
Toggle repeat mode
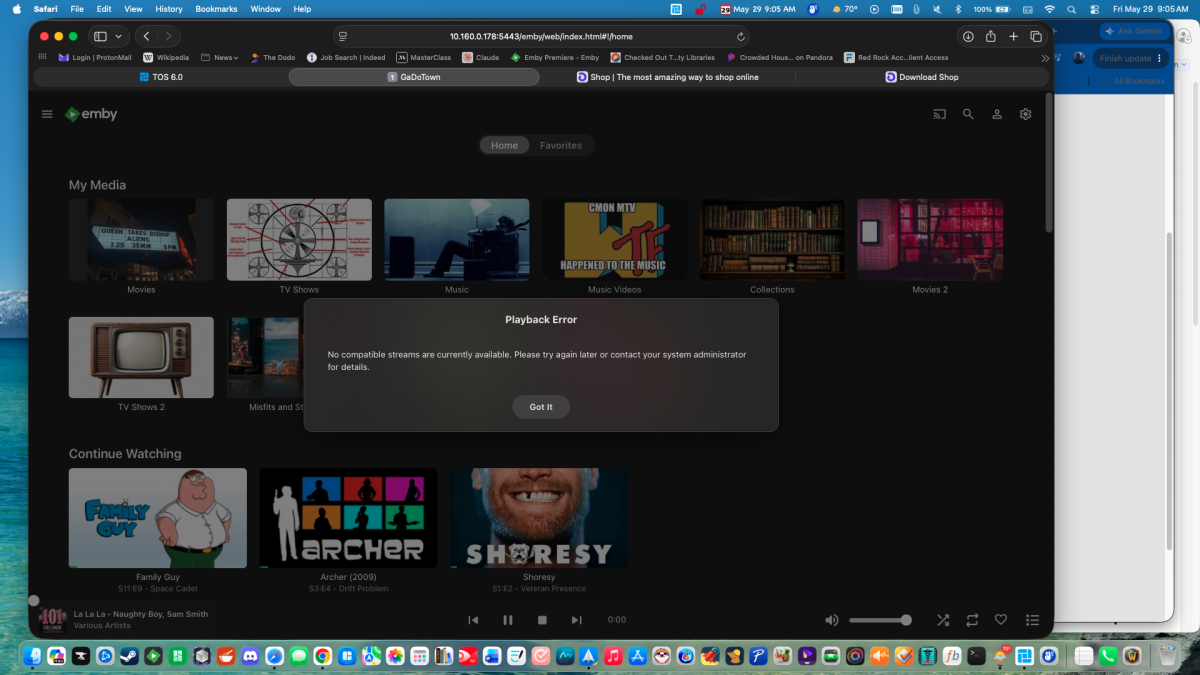click(972, 620)
